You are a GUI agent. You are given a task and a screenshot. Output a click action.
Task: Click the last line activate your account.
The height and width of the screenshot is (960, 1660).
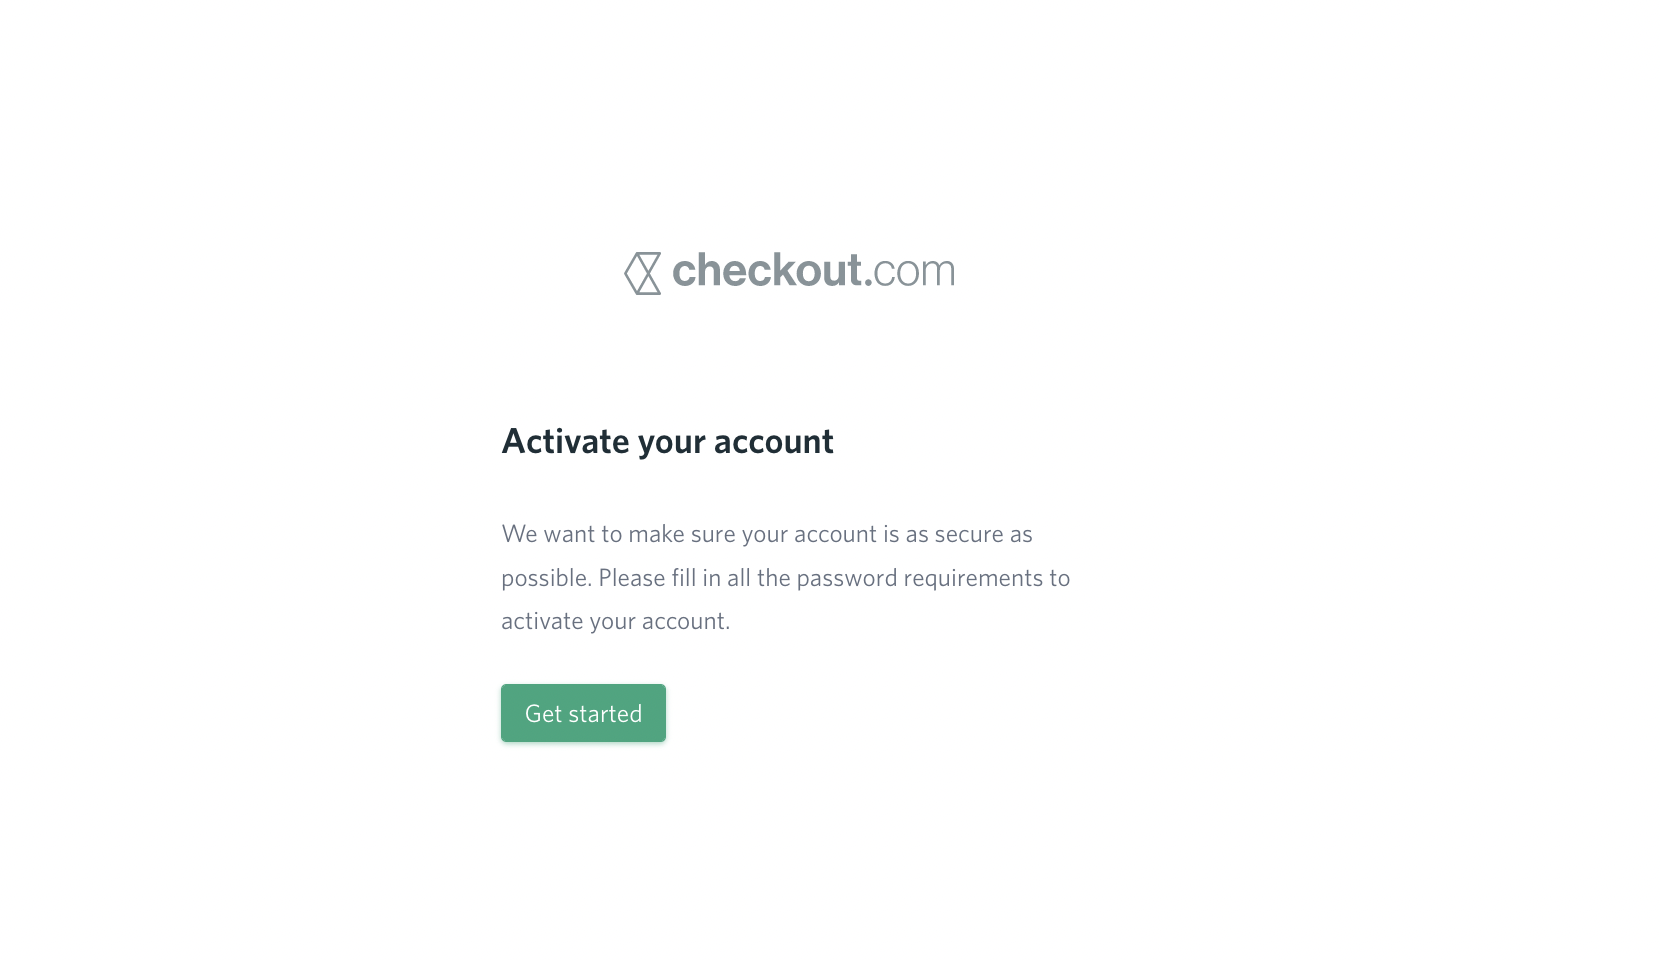[x=615, y=621]
